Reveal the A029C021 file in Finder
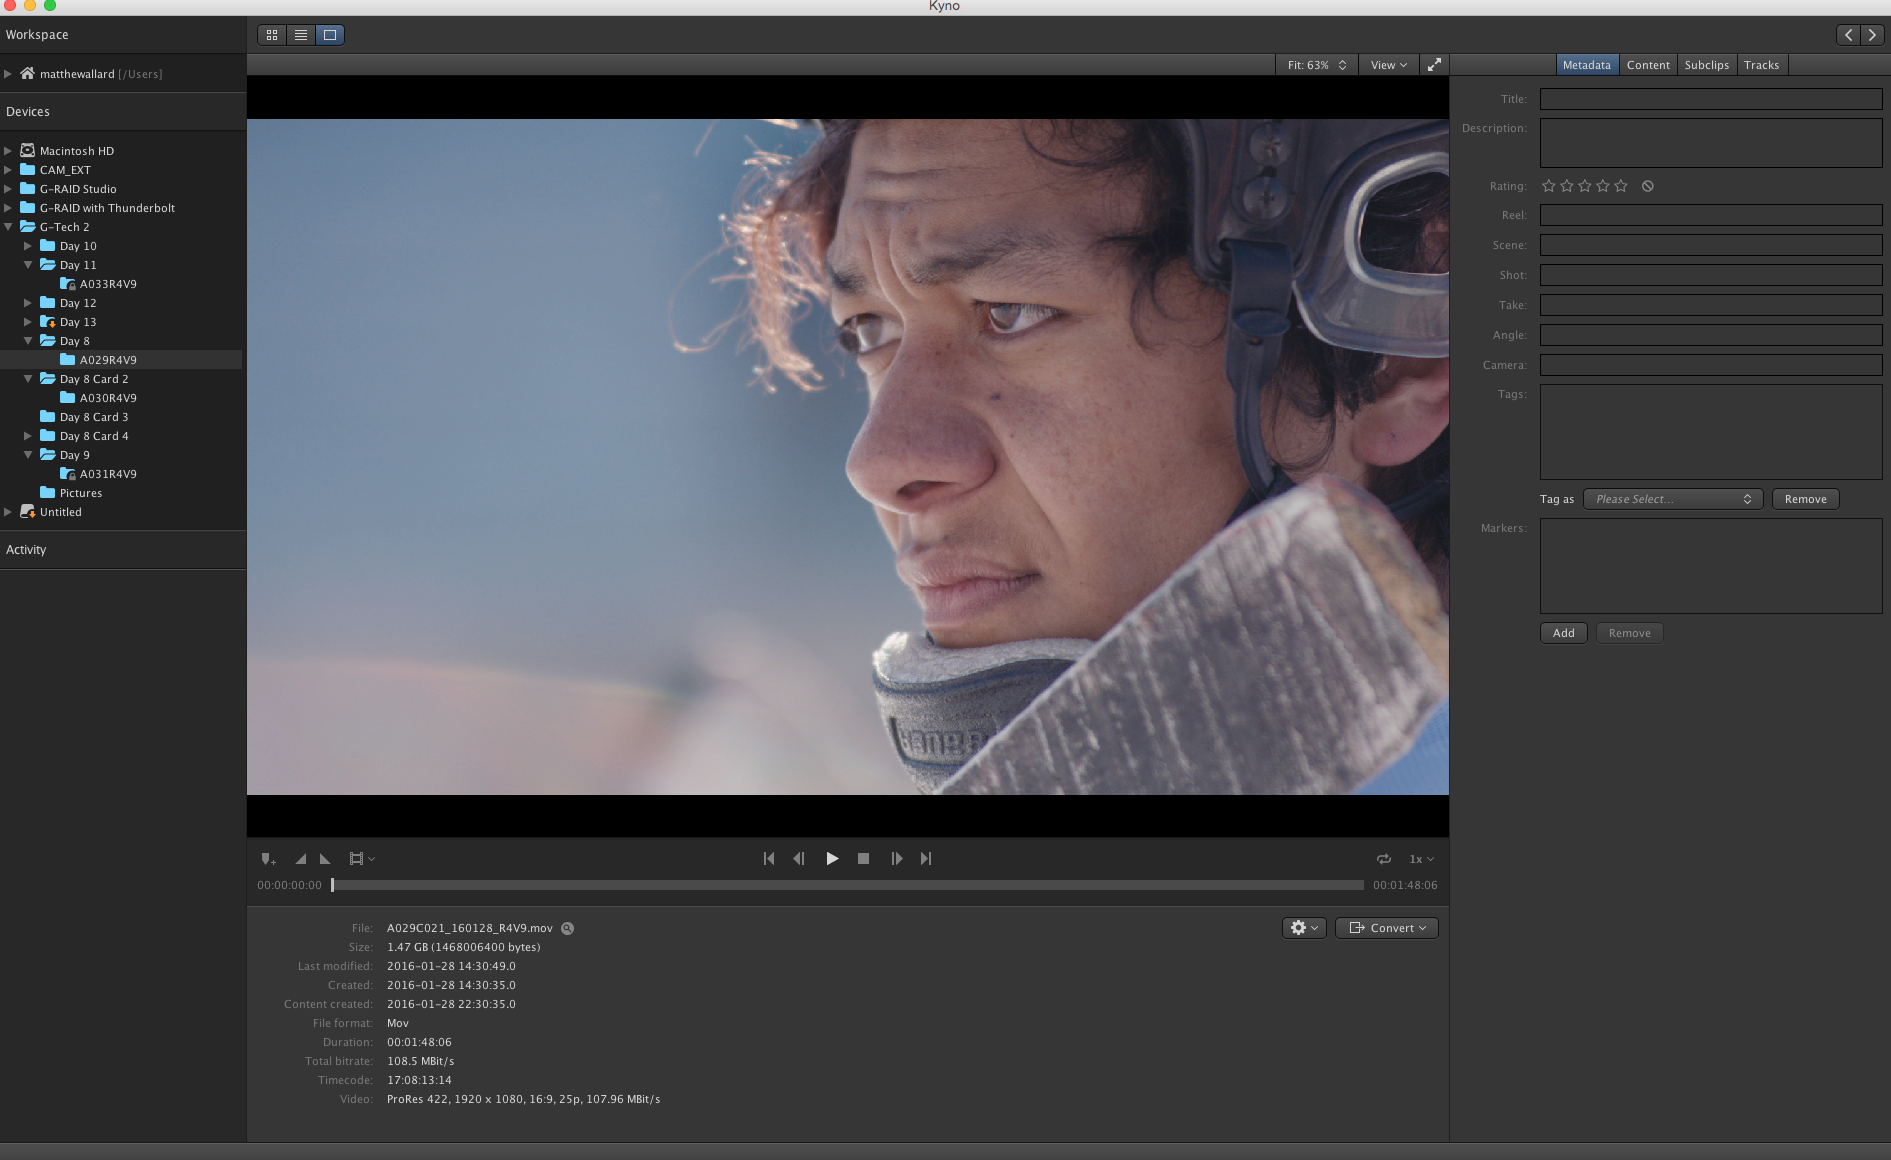Viewport: 1891px width, 1160px height. (x=566, y=928)
